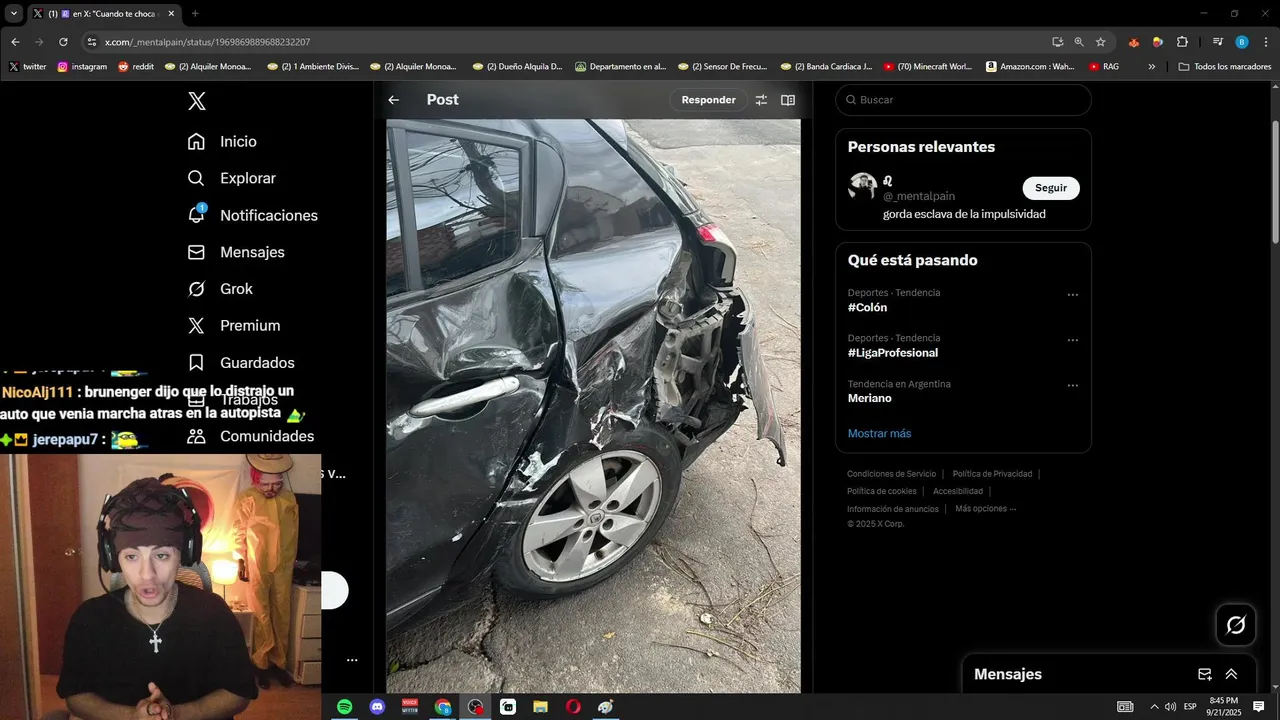Click the Buscar search field
Screen dimensions: 1280x720
click(x=964, y=100)
